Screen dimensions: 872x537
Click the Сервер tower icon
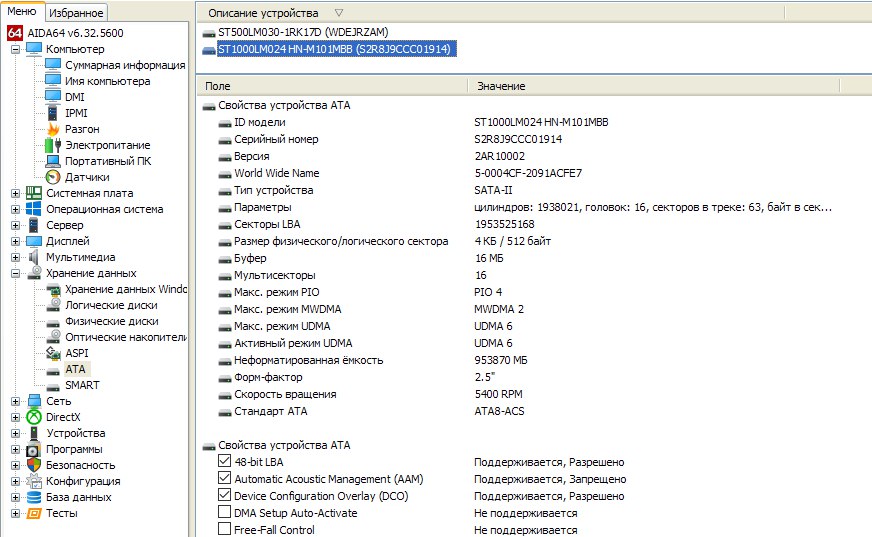coord(34,225)
